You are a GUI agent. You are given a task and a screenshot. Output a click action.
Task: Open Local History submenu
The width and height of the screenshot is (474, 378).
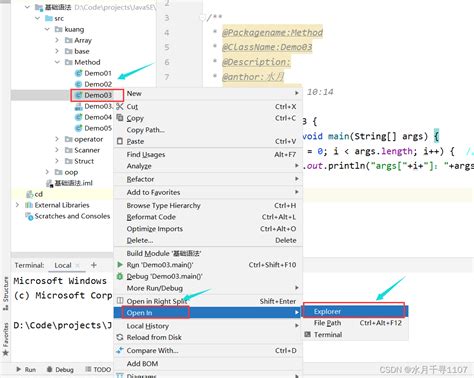(208, 326)
